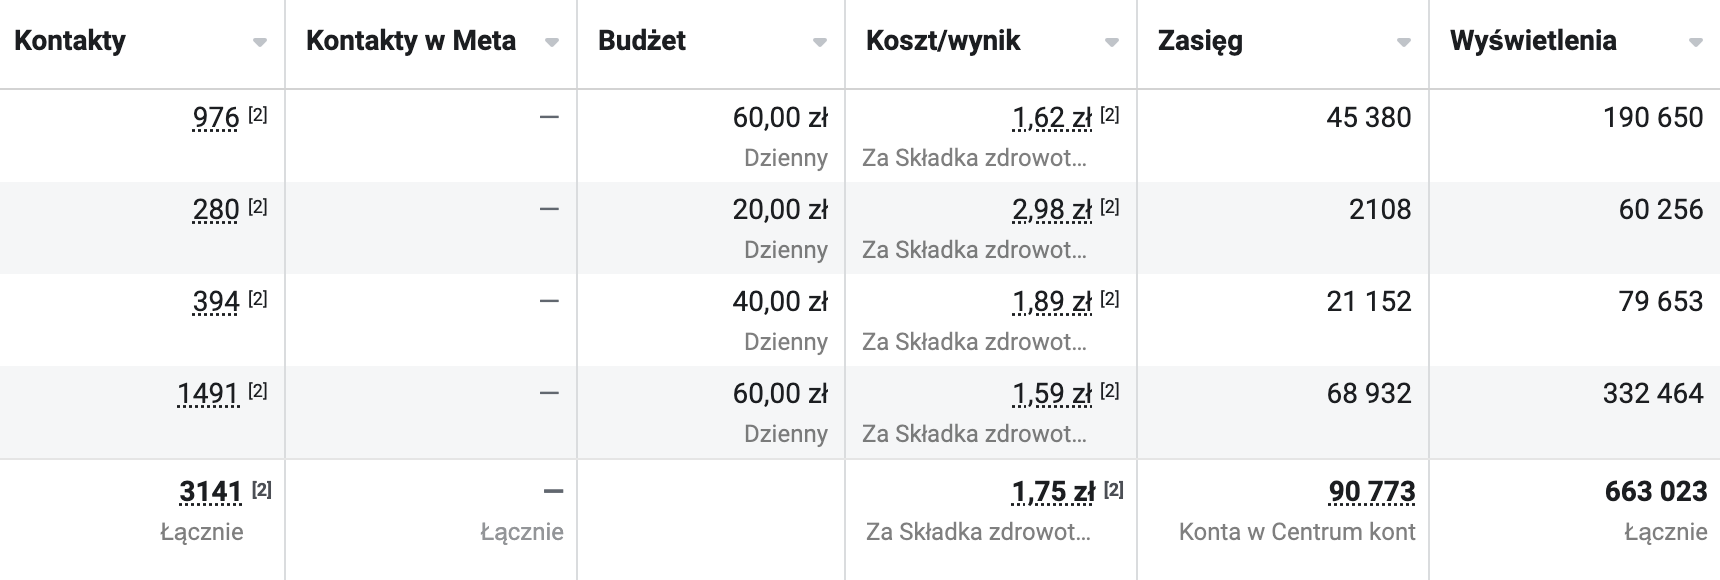This screenshot has height=580, width=1720.
Task: Click the 1,62 zł cost per result
Action: pos(1052,118)
